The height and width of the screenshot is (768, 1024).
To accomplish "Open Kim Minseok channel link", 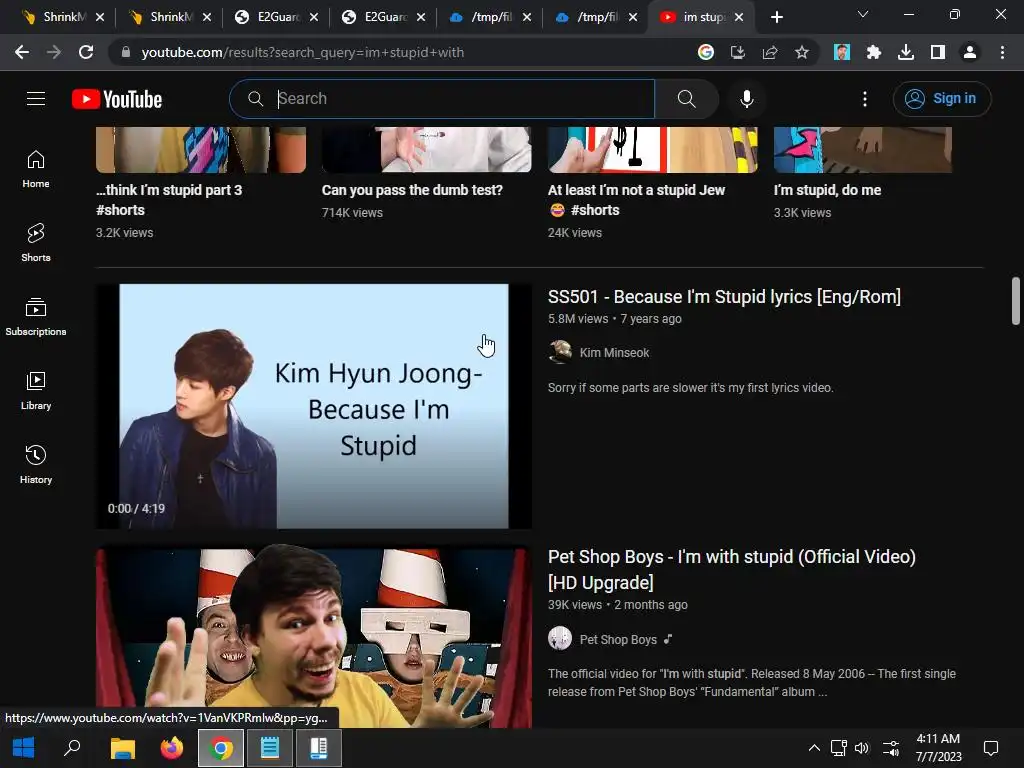I will click(x=614, y=353).
